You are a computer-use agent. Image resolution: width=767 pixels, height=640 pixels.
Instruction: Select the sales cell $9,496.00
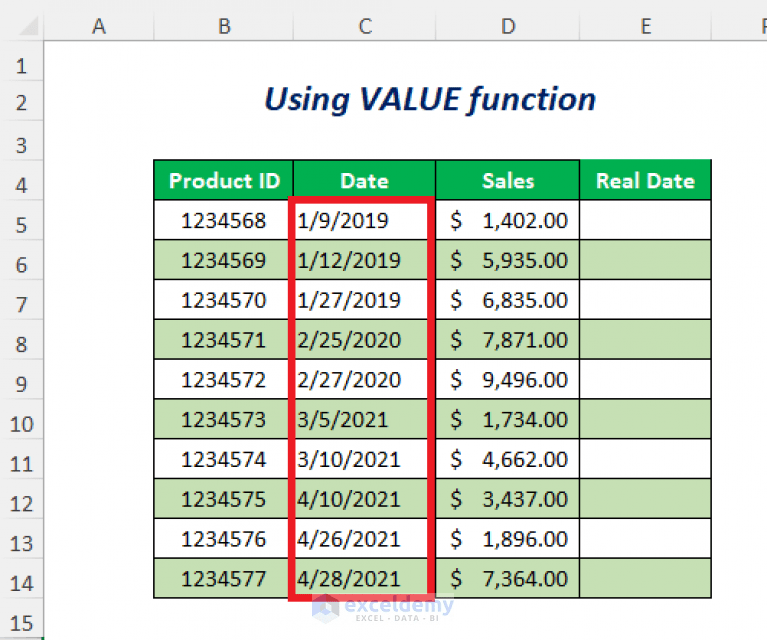508,379
